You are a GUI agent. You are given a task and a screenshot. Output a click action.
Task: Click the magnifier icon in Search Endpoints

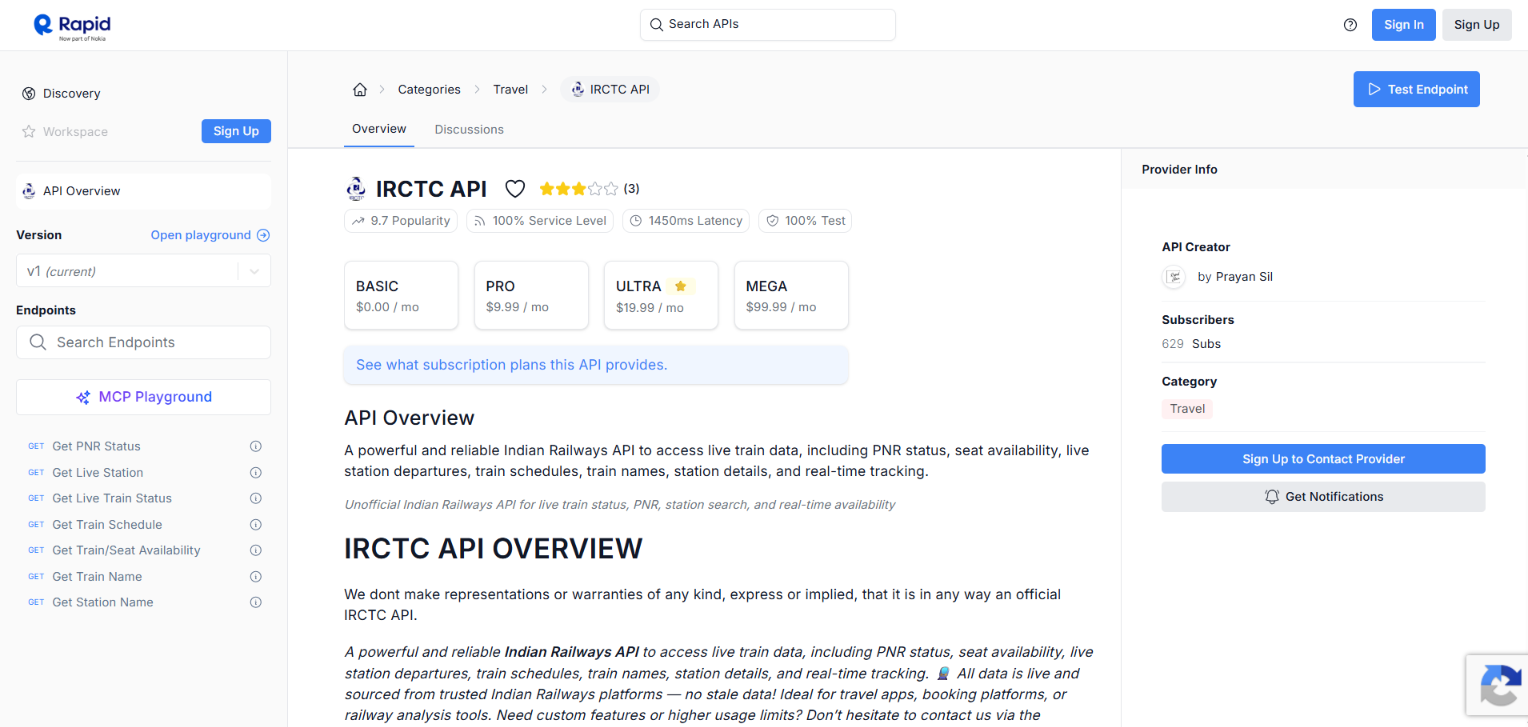pos(38,342)
